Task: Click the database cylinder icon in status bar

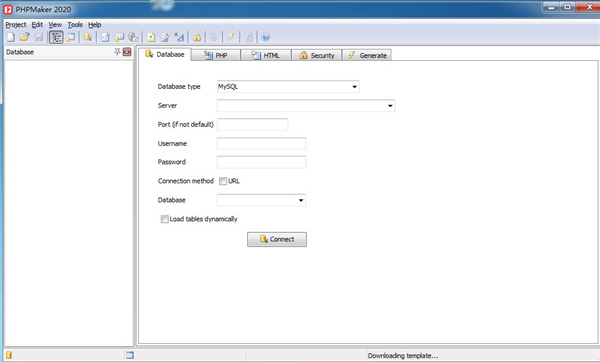Action: [x=9, y=355]
